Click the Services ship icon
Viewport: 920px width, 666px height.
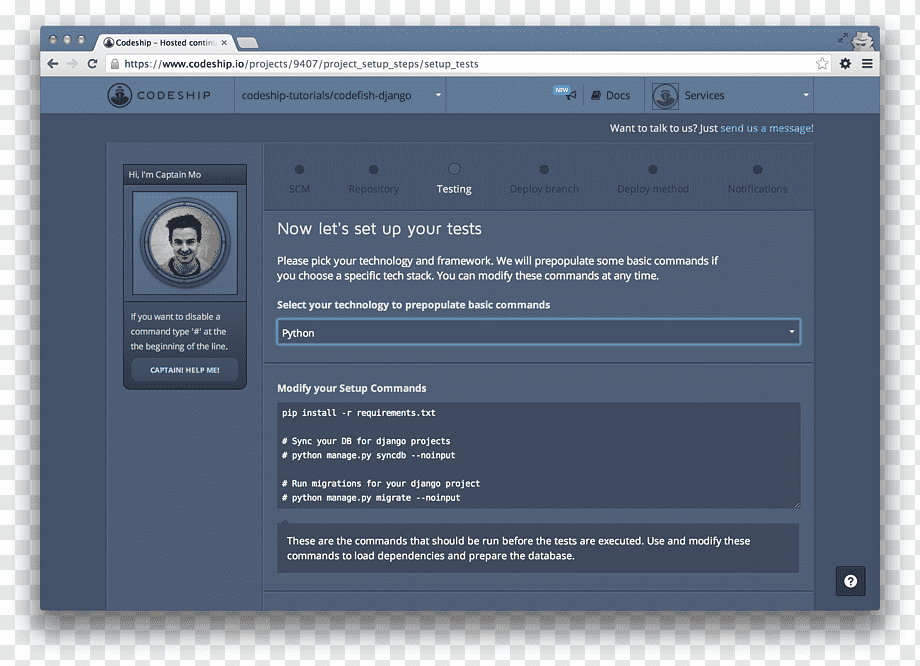(x=664, y=95)
